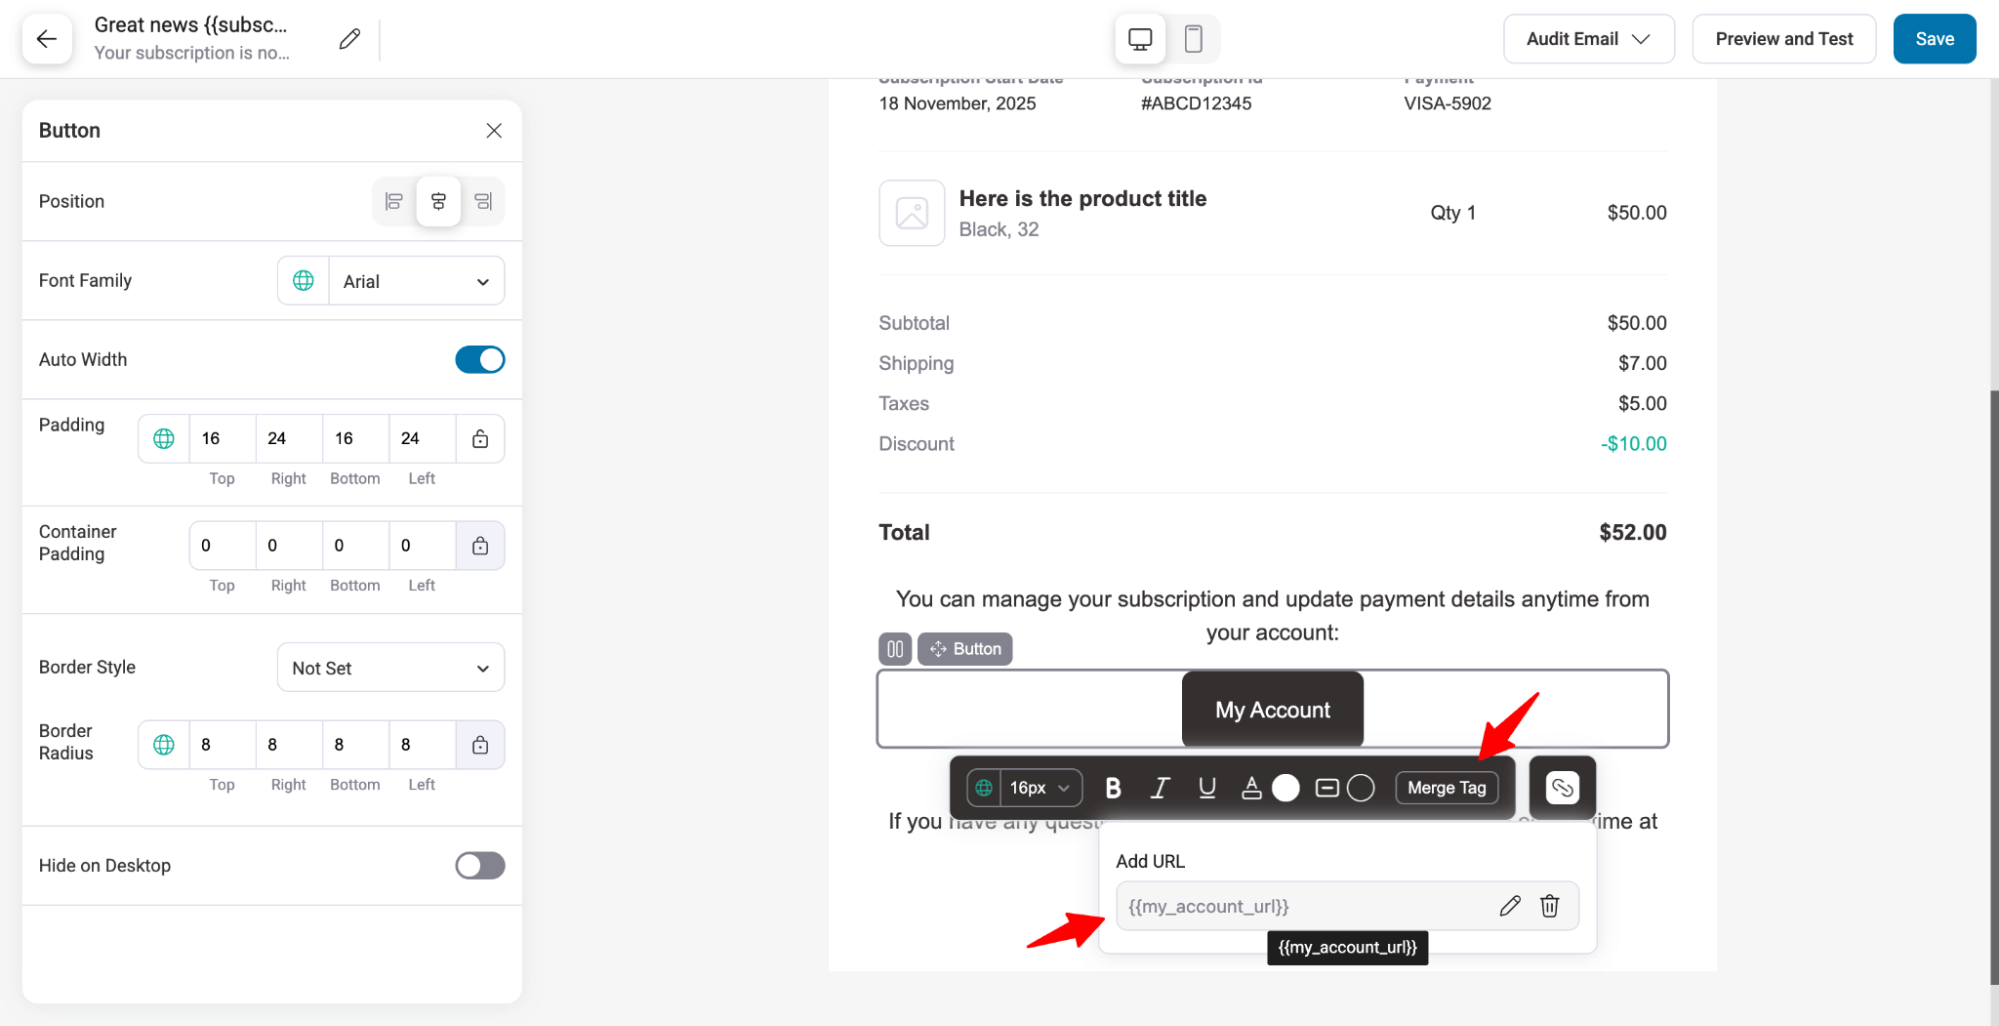1999x1026 pixels.
Task: Switch to desktop preview view
Action: (x=1139, y=39)
